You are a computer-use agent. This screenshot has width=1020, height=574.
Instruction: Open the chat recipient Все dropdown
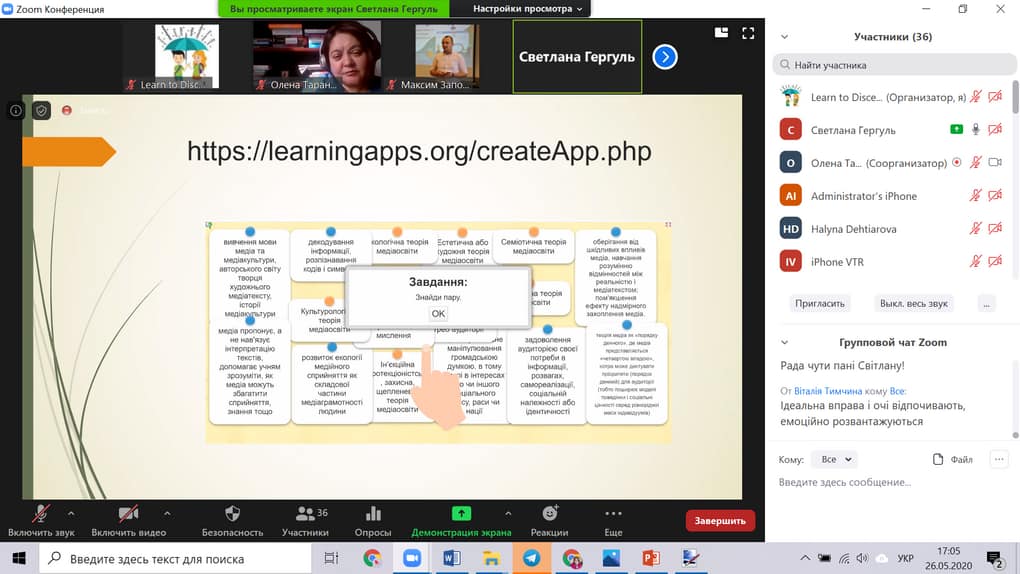836,459
